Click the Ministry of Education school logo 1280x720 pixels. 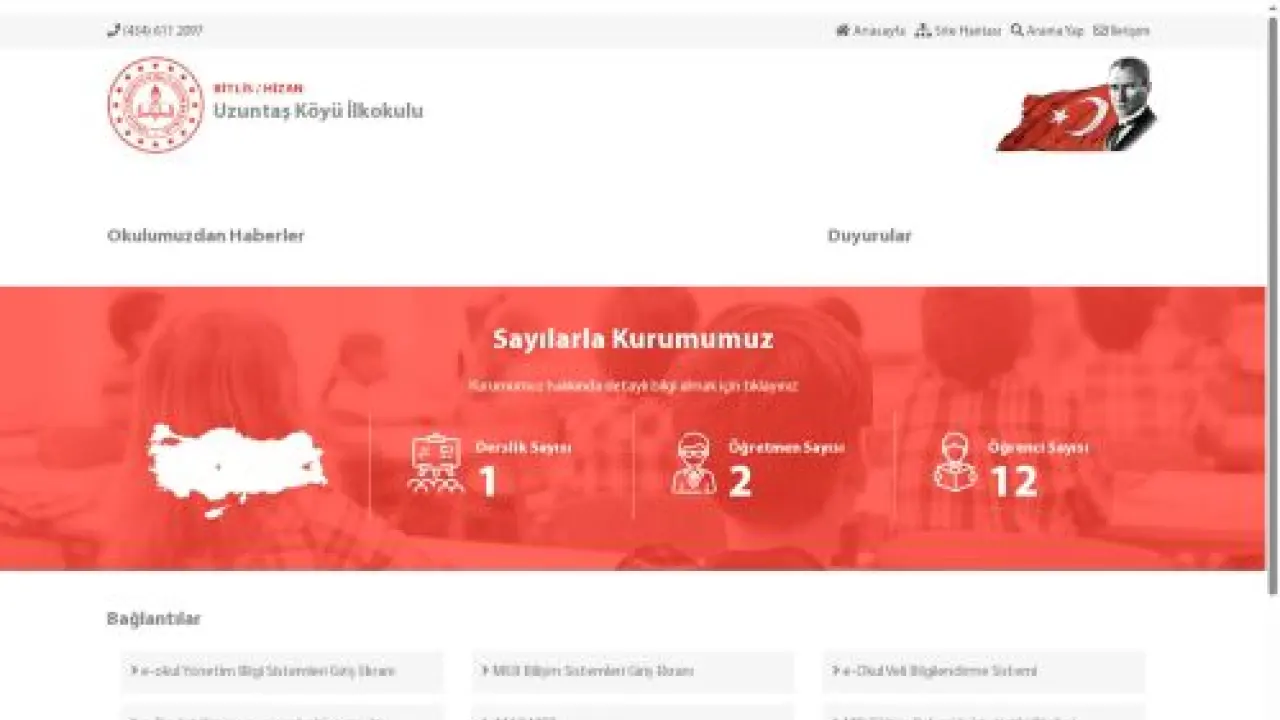click(x=155, y=104)
